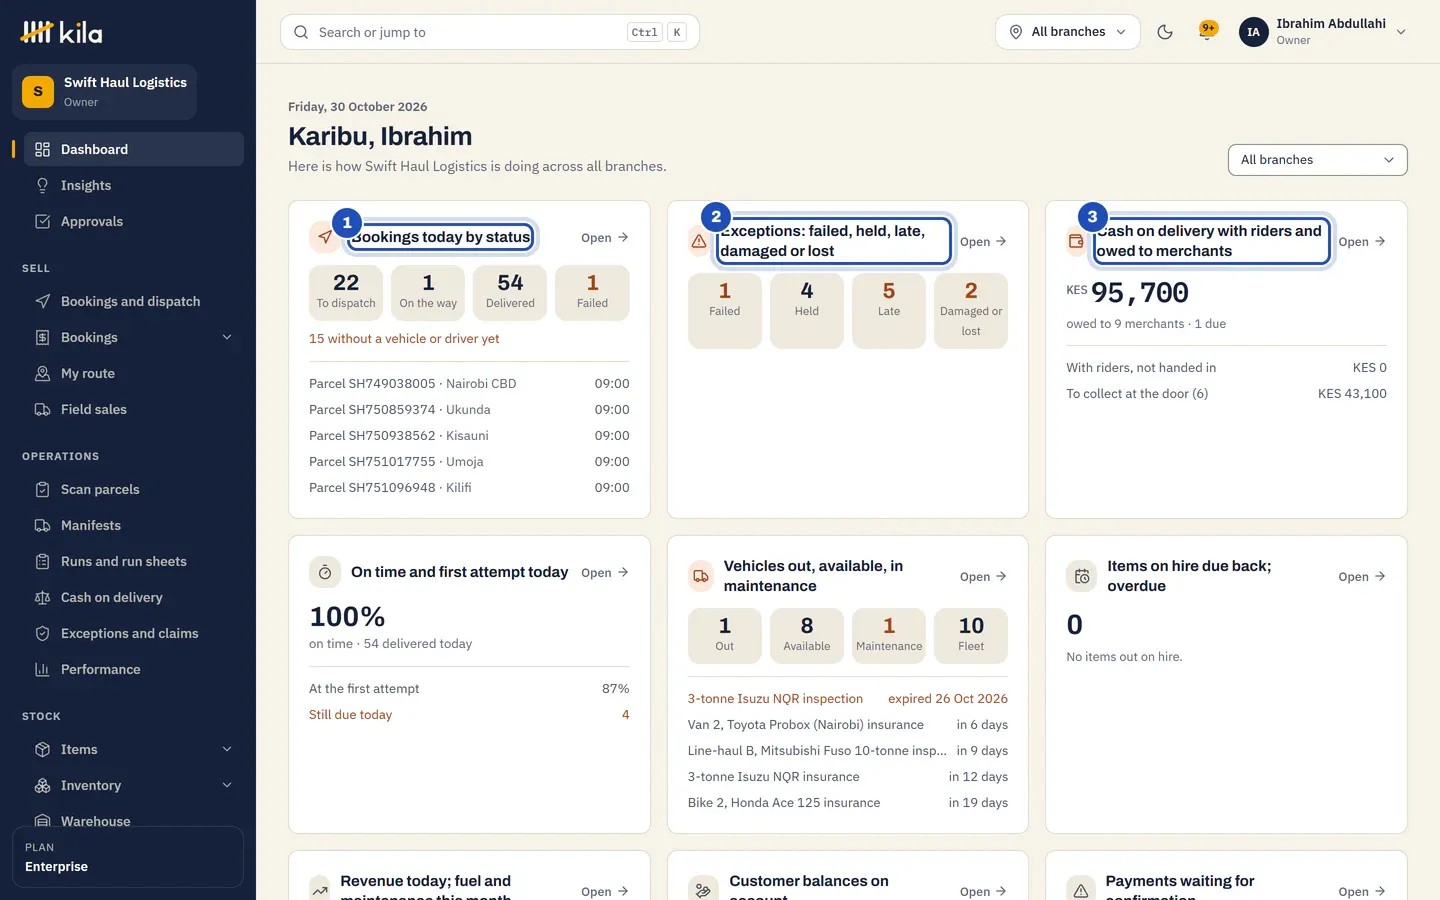Click the Approvals checkmark icon

(42, 221)
